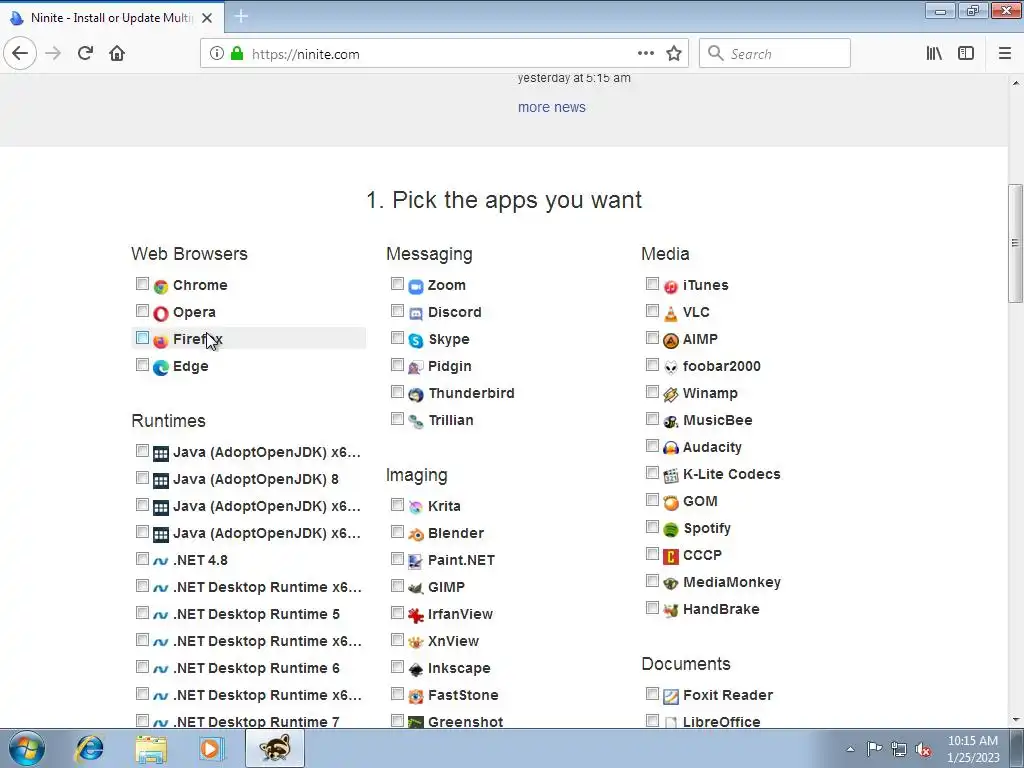Image resolution: width=1024 pixels, height=768 pixels.
Task: Bookmark this page with the star icon
Action: coord(674,54)
